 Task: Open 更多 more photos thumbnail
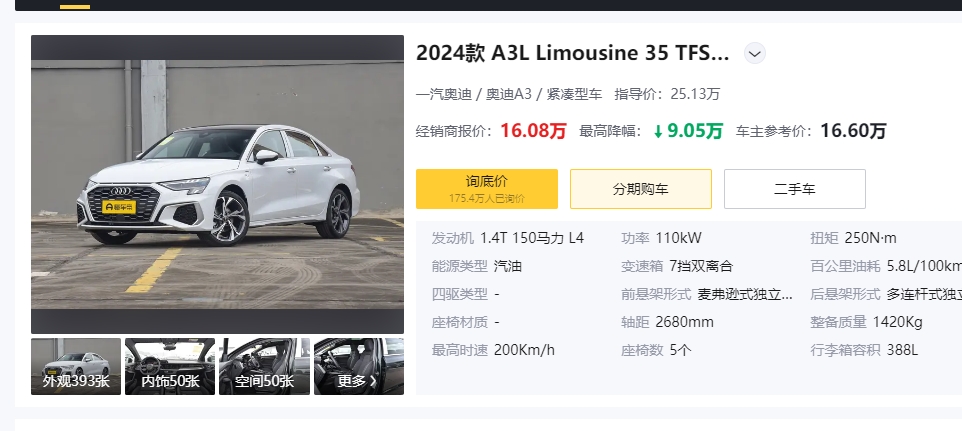[x=359, y=367]
